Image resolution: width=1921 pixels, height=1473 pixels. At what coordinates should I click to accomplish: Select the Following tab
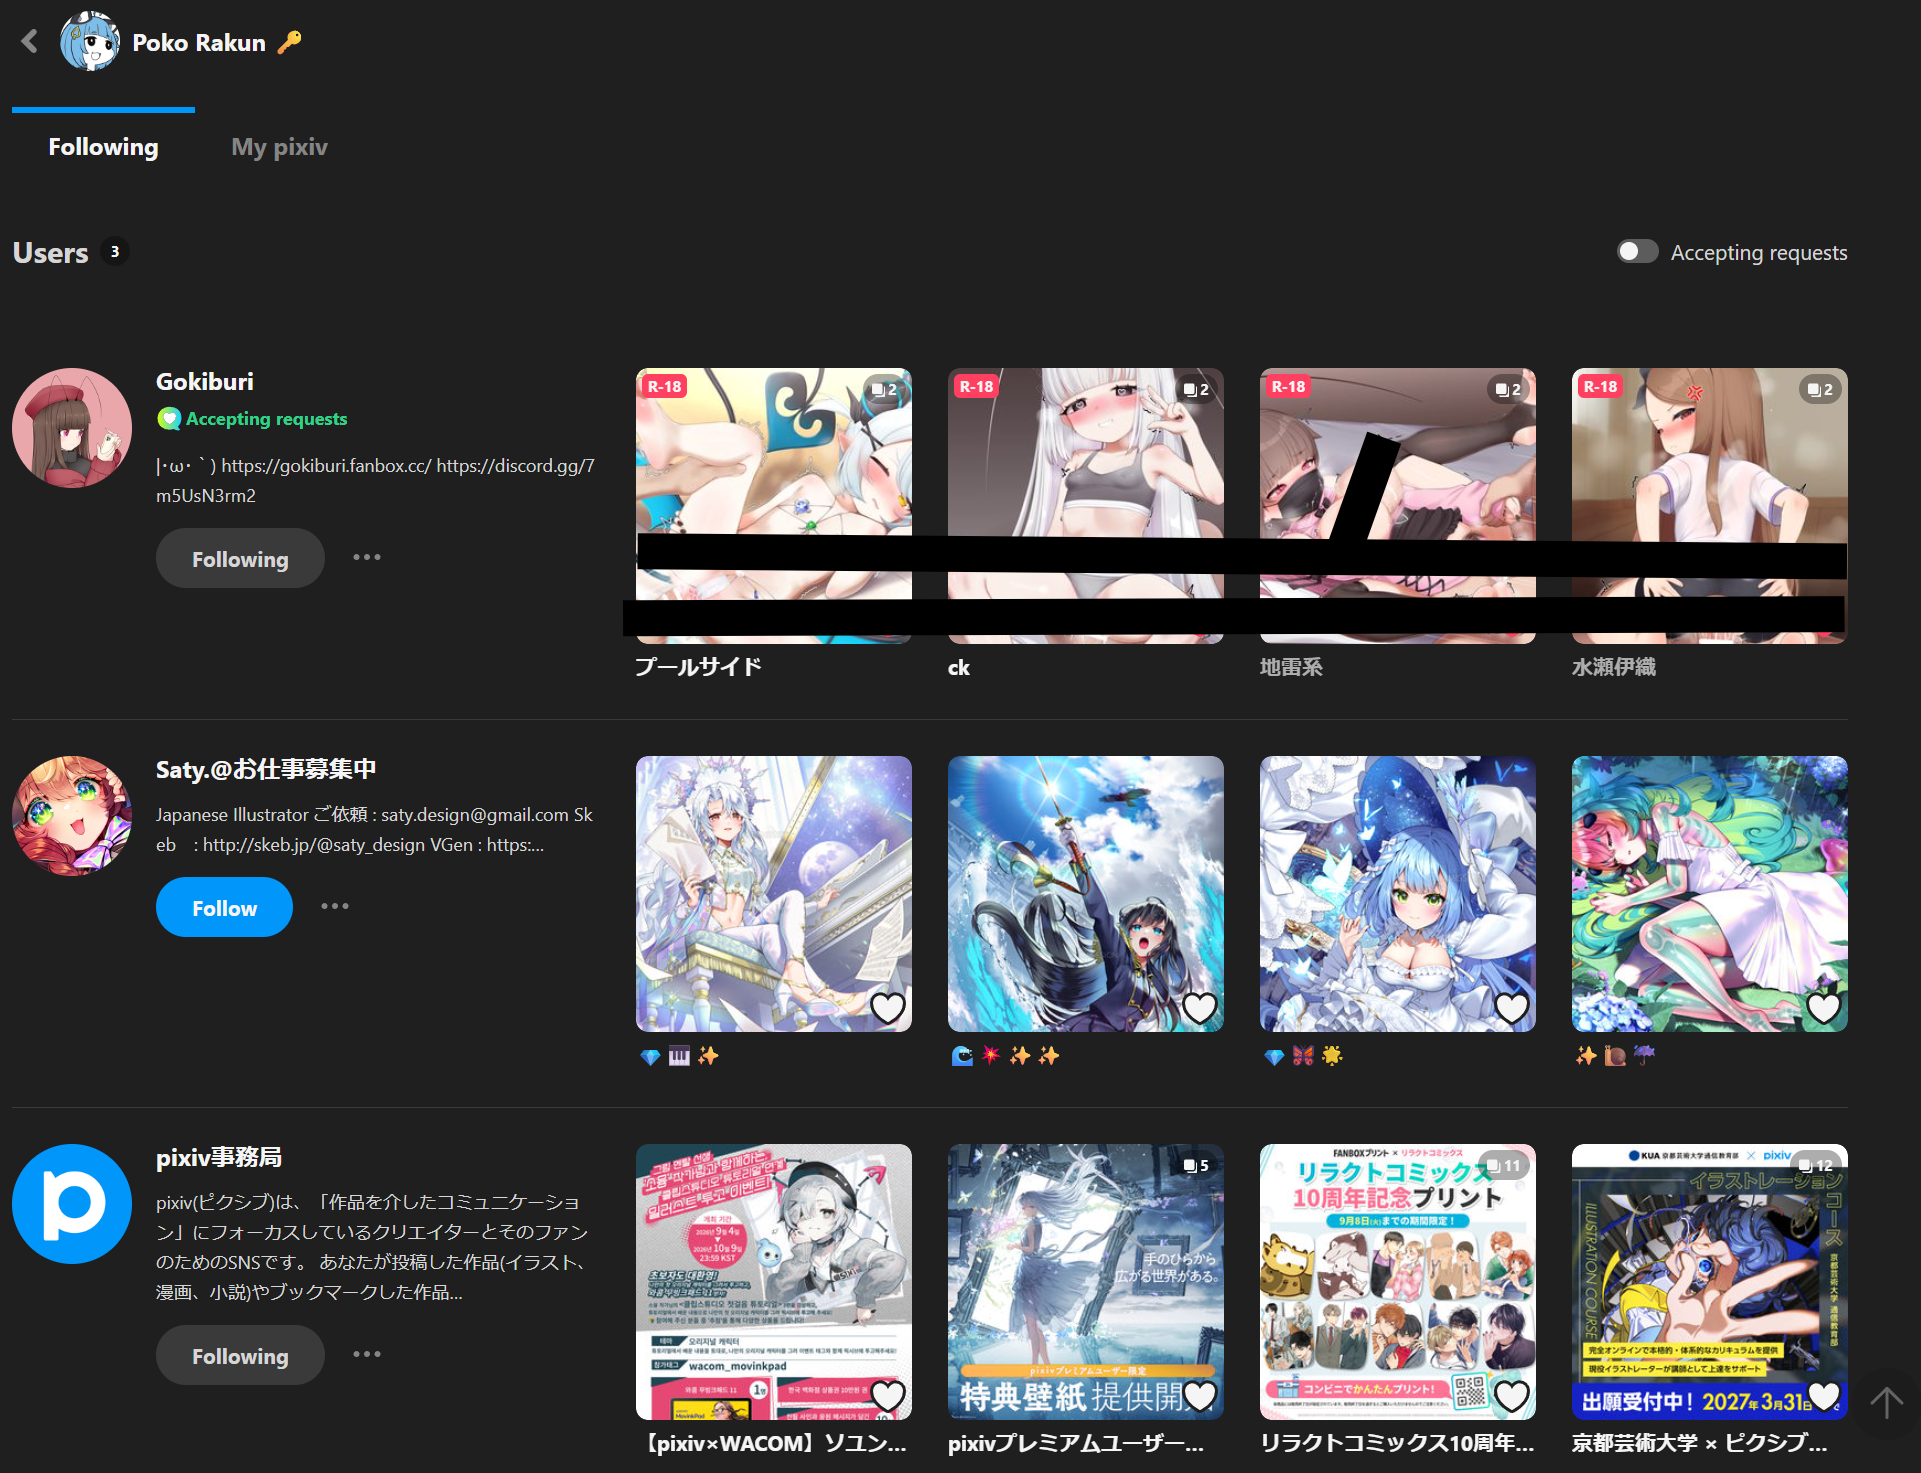click(x=103, y=147)
